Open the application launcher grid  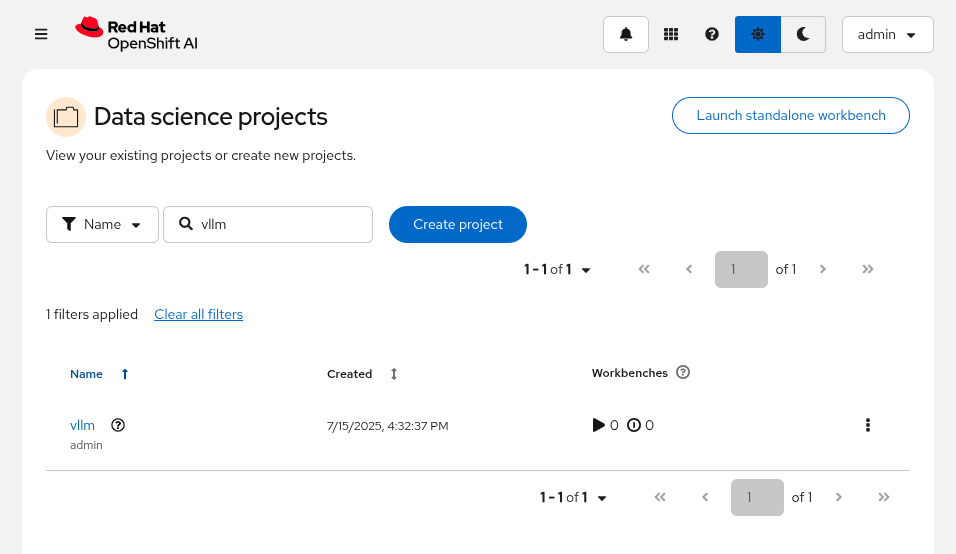671,34
